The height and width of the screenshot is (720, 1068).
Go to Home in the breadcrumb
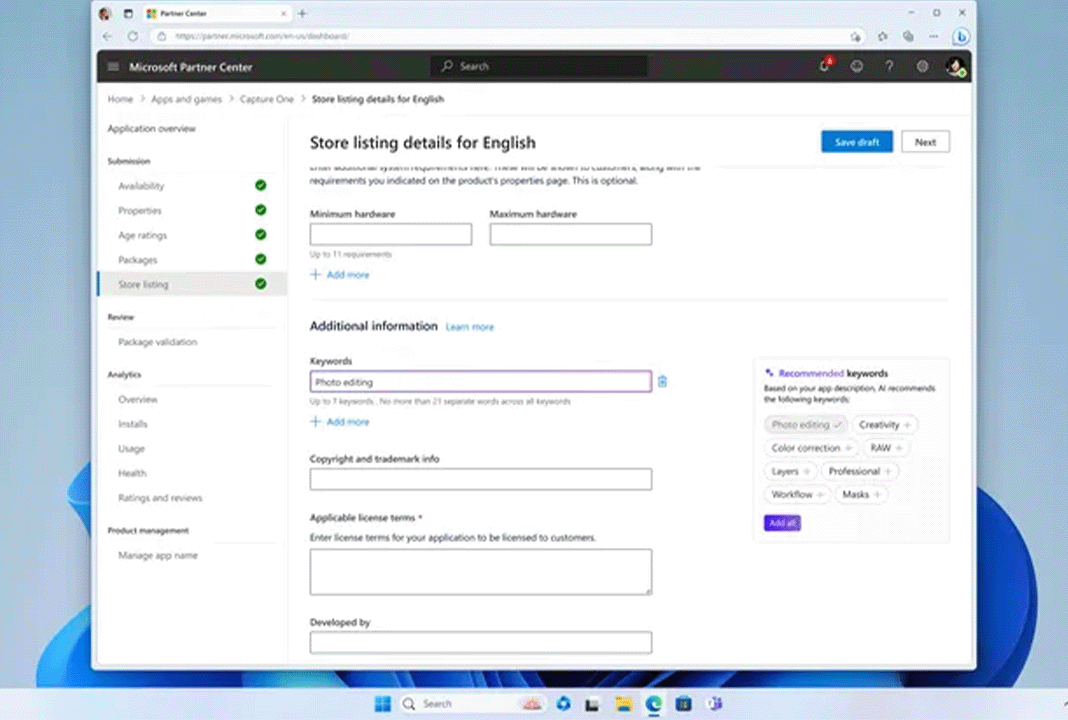[120, 99]
